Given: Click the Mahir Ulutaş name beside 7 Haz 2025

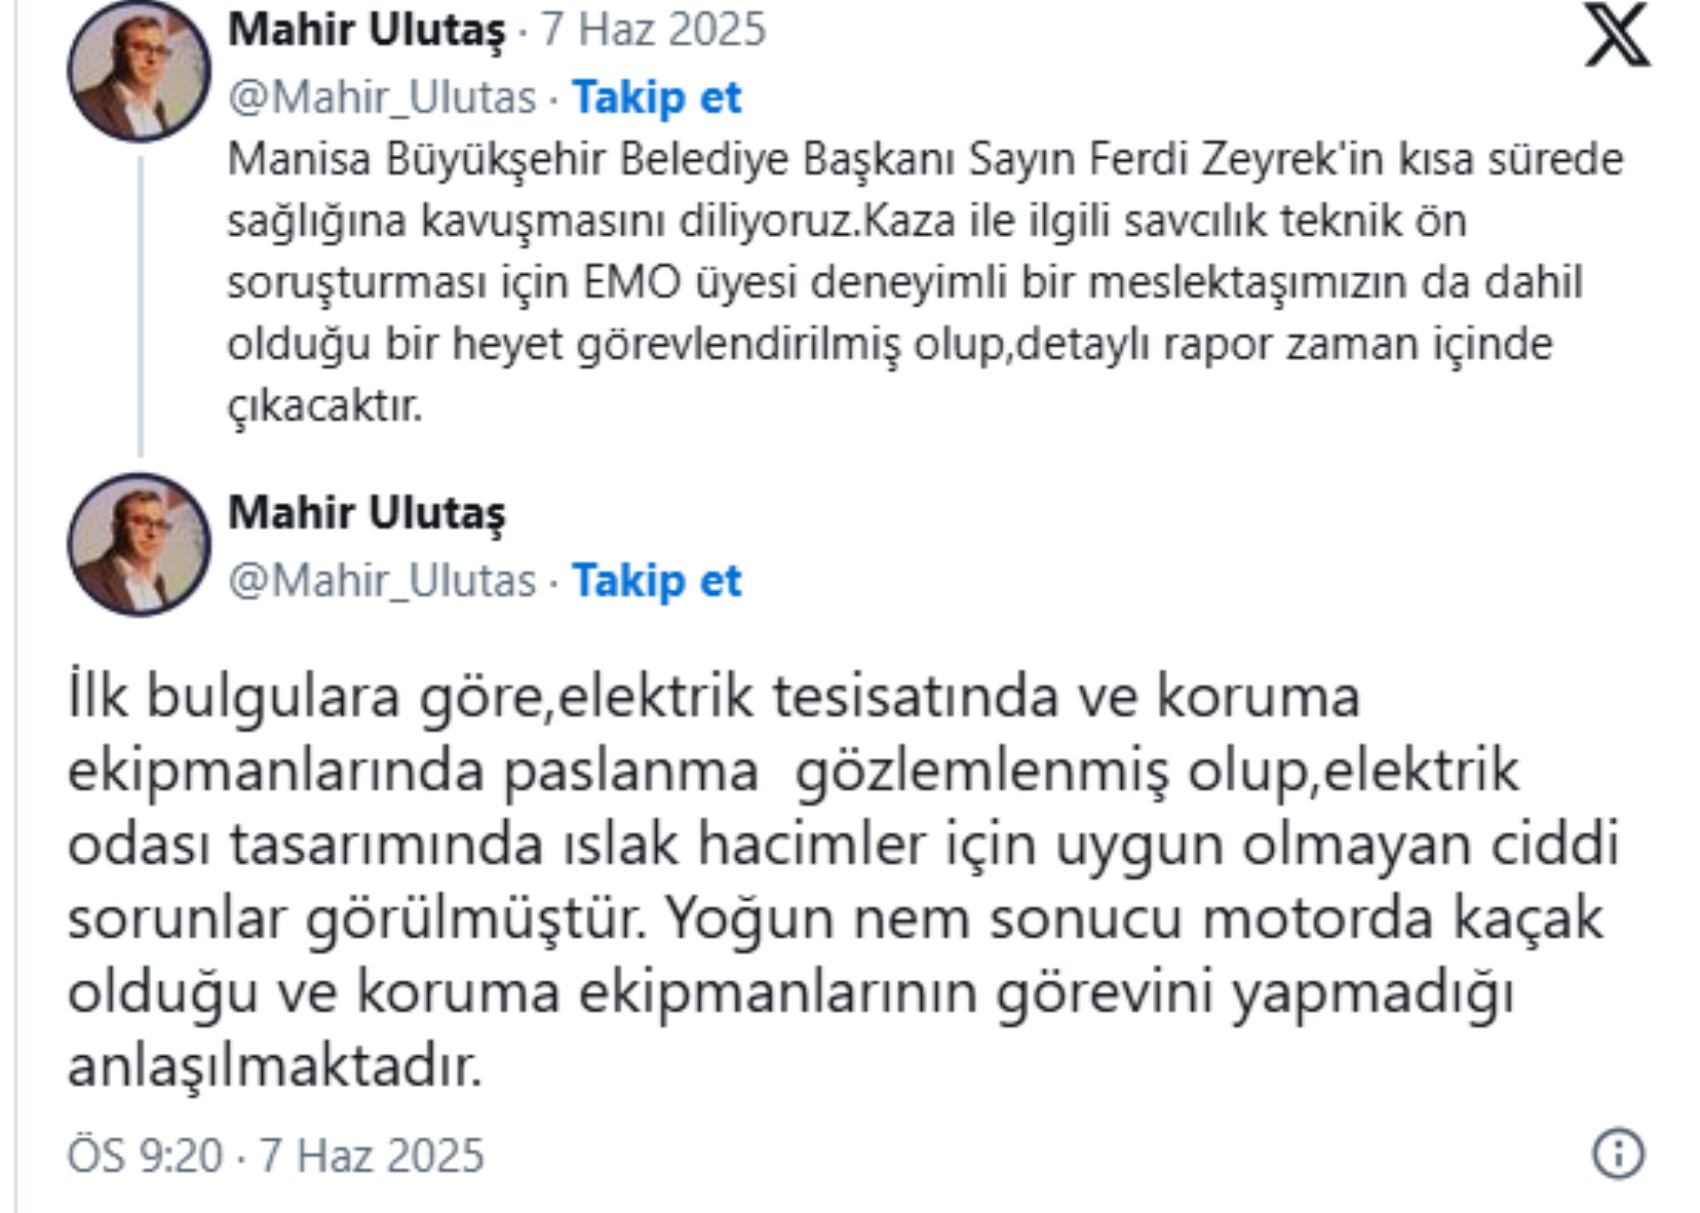Looking at the screenshot, I should [366, 30].
